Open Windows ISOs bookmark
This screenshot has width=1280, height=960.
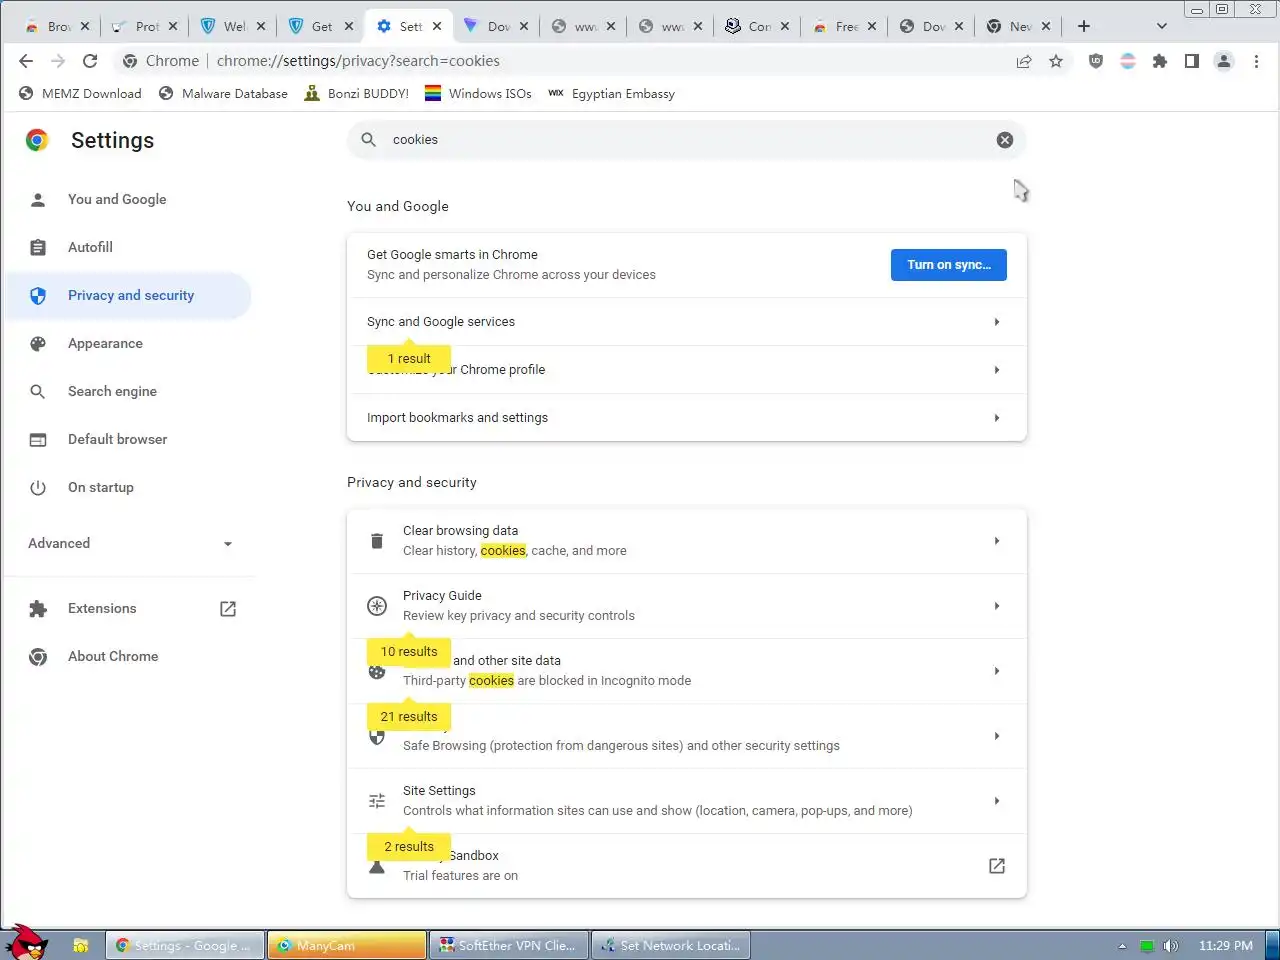(478, 94)
